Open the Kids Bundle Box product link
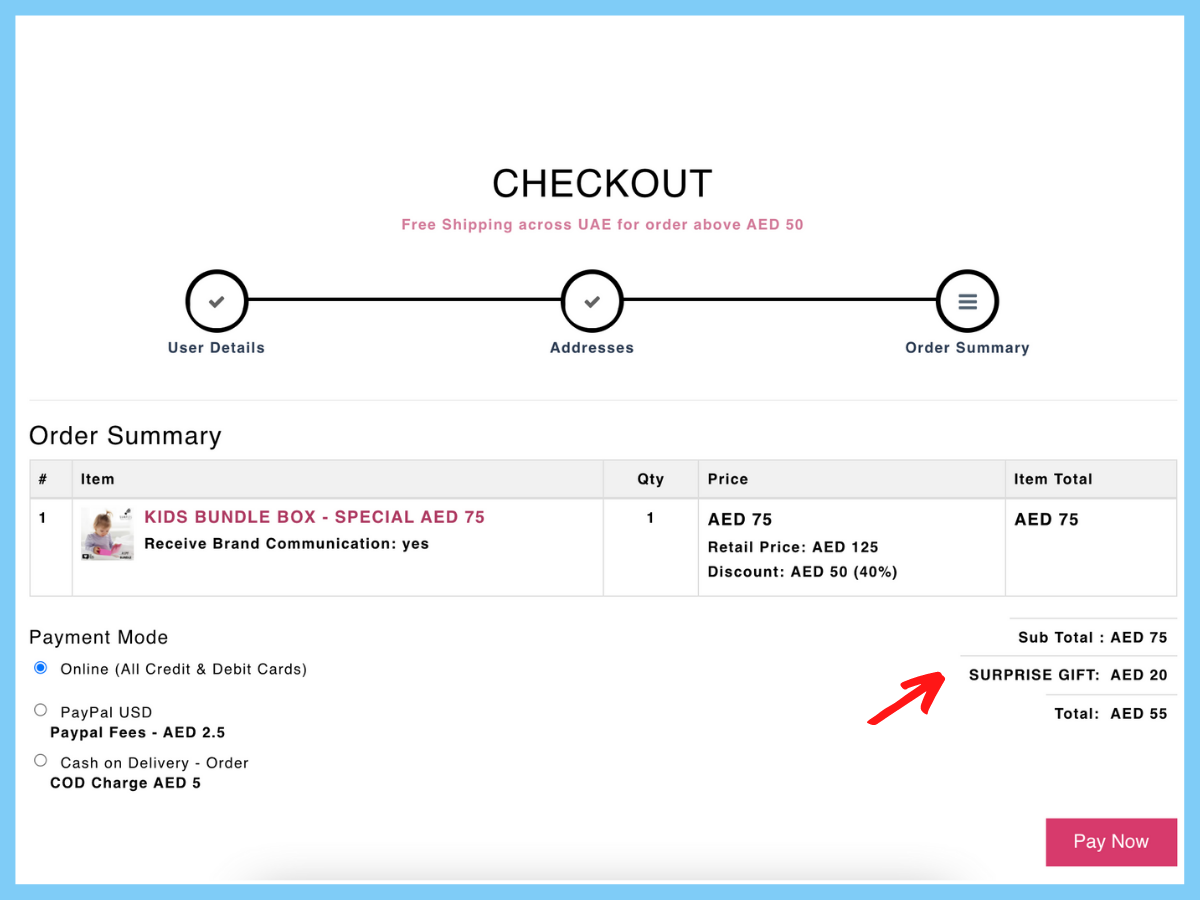1200x900 pixels. pos(315,517)
